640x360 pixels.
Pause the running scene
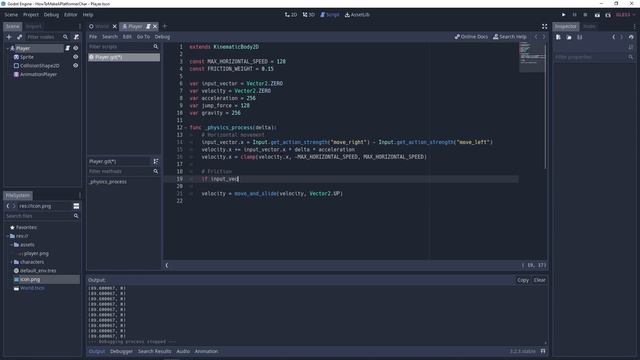pos(574,15)
